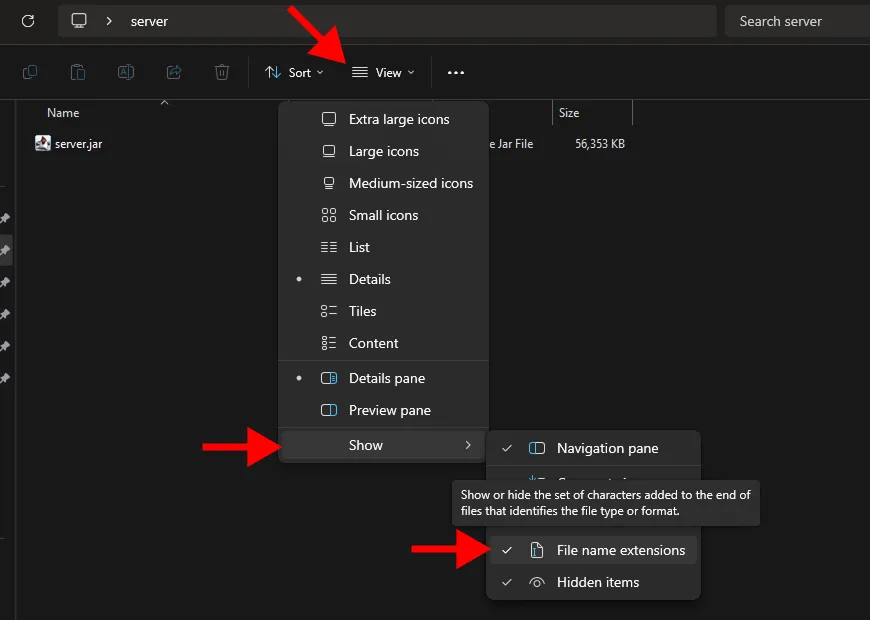The width and height of the screenshot is (870, 620).
Task: Click the Paste icon in the toolbar
Action: click(78, 72)
